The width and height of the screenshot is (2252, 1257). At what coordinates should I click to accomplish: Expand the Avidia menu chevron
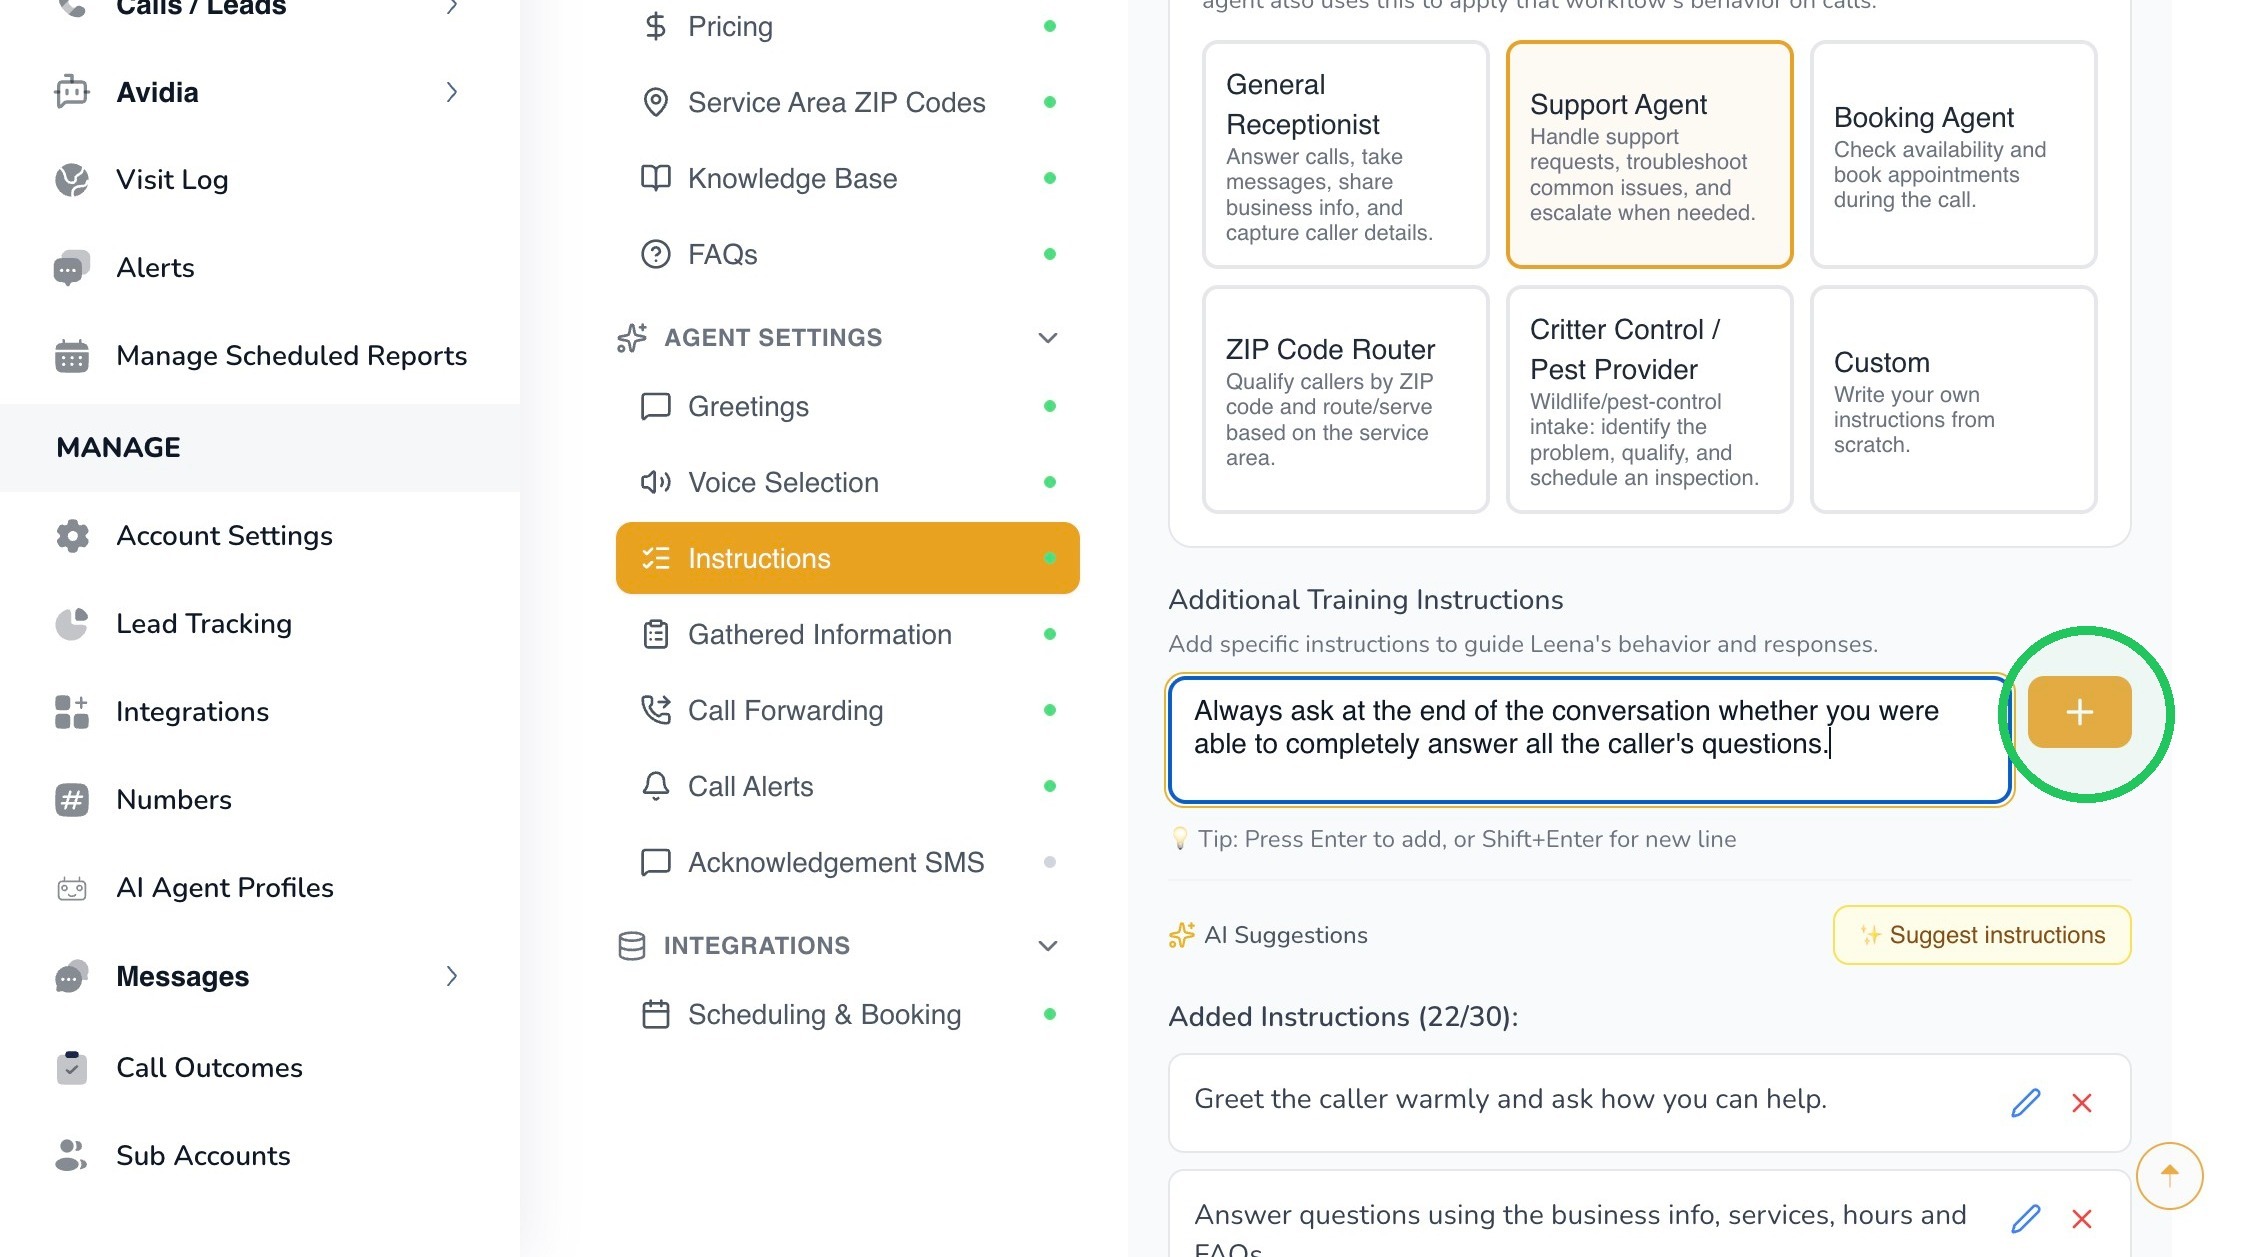point(452,92)
